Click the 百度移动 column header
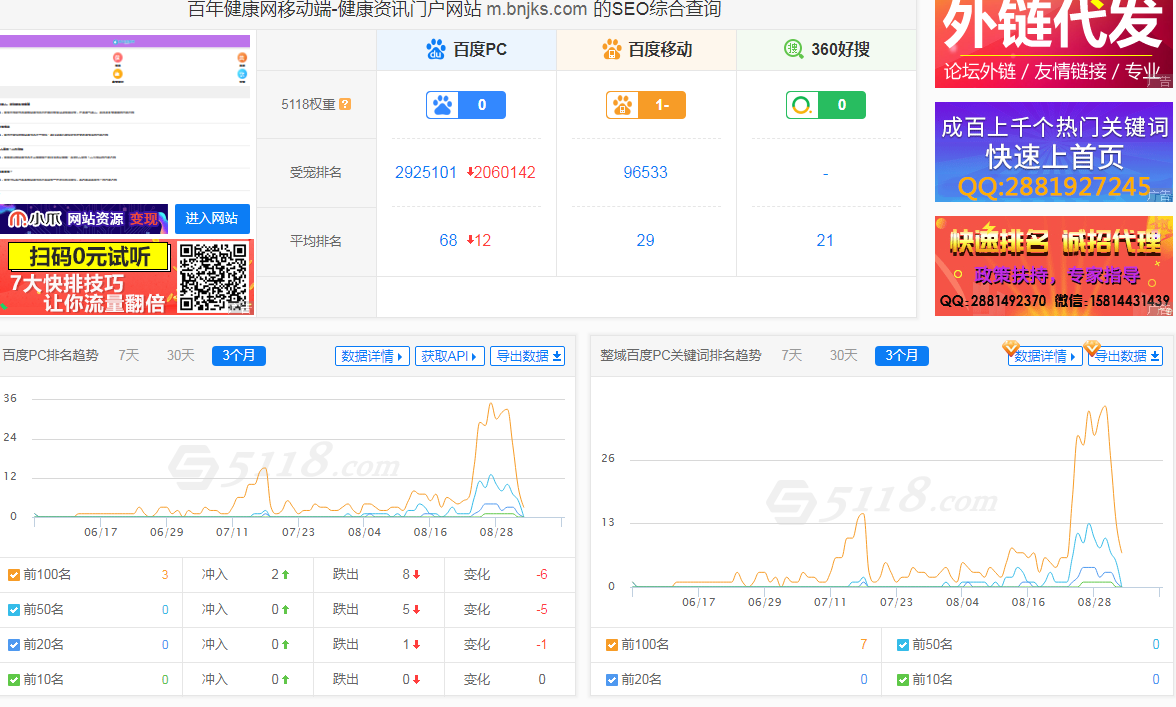 tap(646, 49)
